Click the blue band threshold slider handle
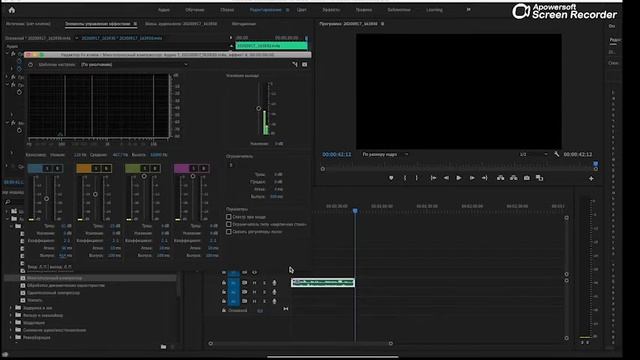 click(x=47, y=198)
